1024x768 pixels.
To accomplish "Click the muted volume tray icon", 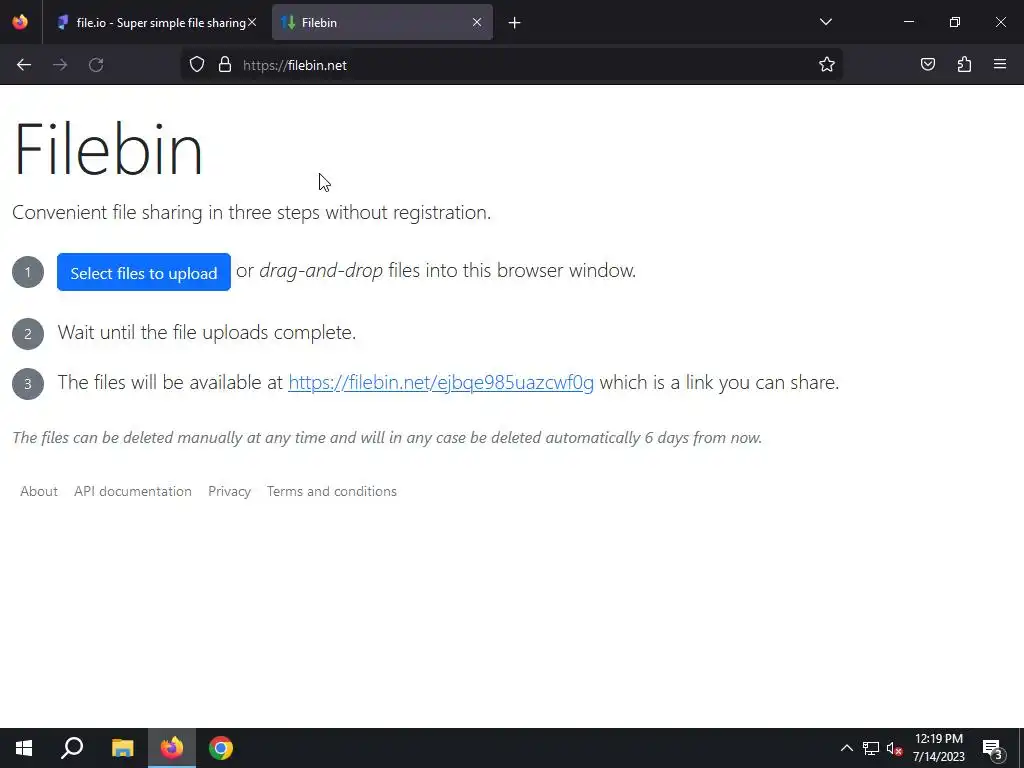I will 894,749.
